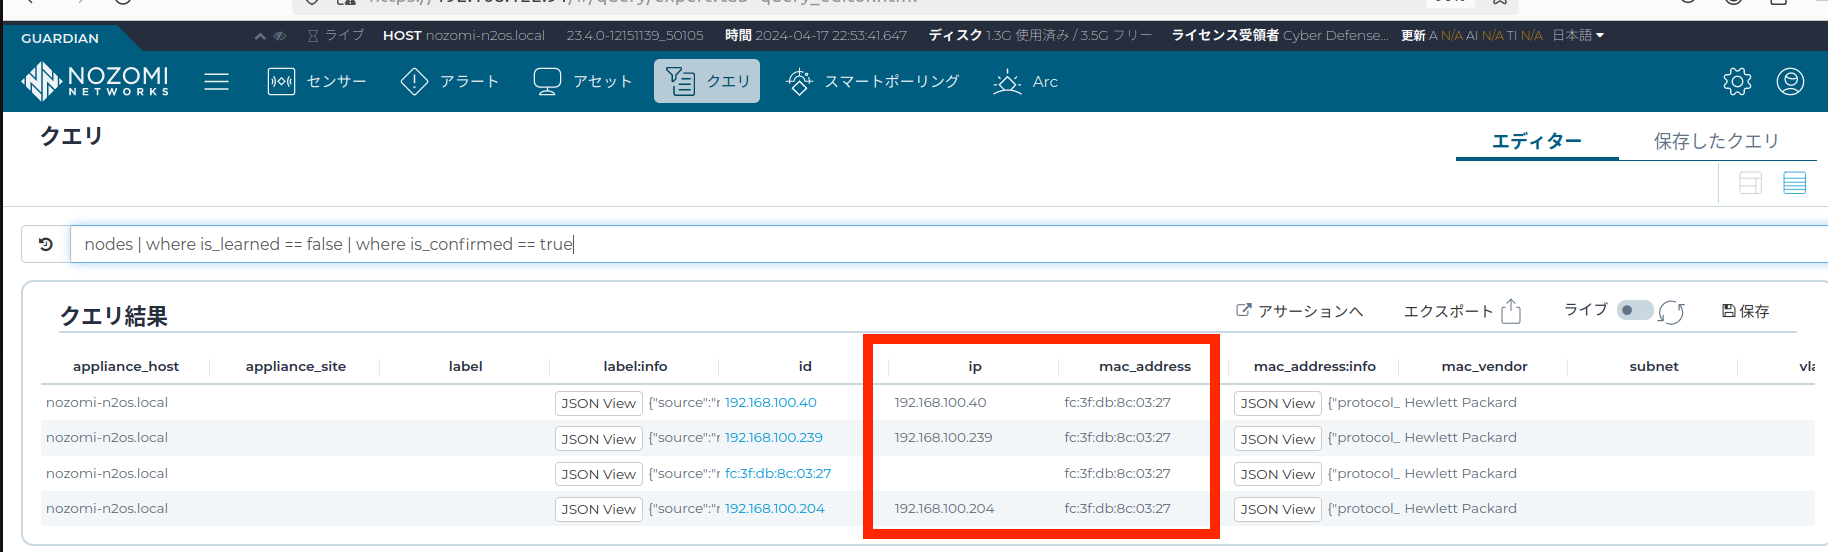Click the エクスポート (Export) button

click(x=1462, y=311)
